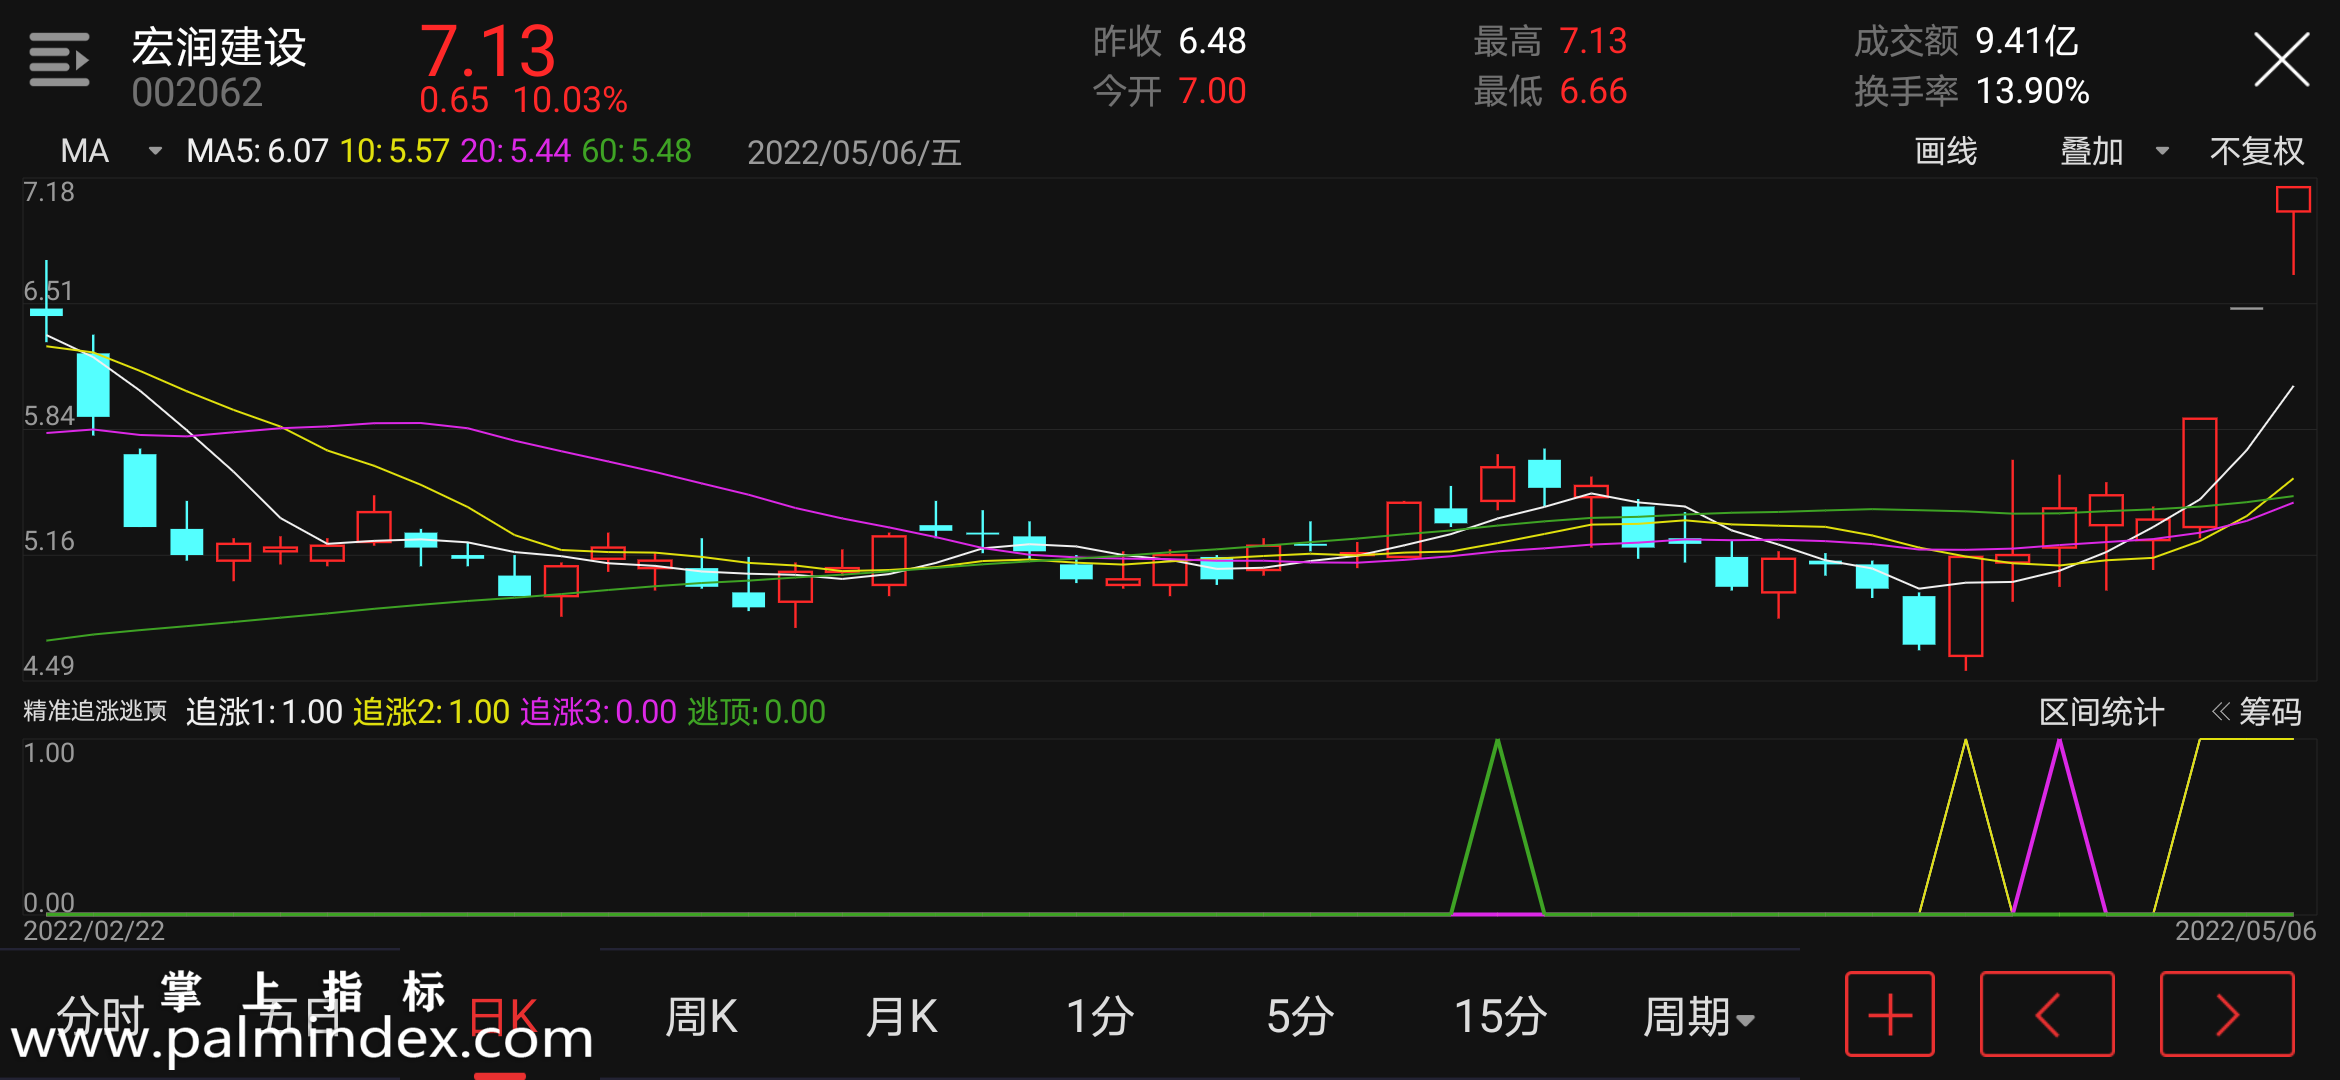Click the 追涨1: 1.00 indicator value
This screenshot has width=2340, height=1080.
point(264,712)
